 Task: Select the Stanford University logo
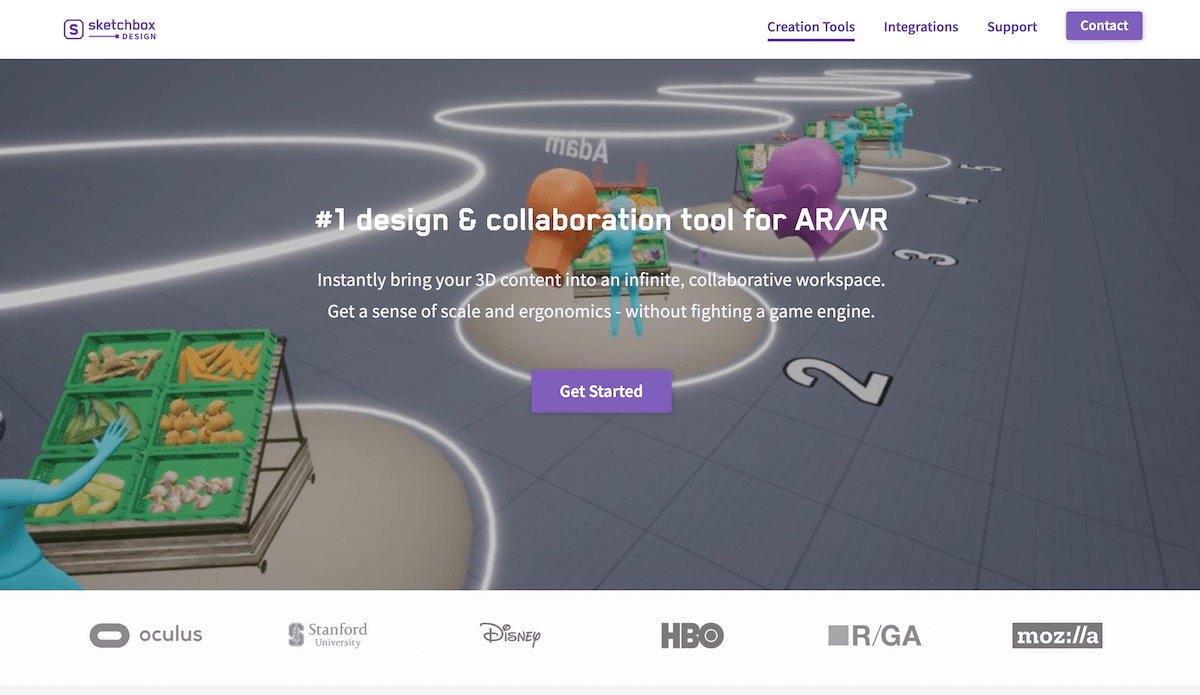click(328, 634)
